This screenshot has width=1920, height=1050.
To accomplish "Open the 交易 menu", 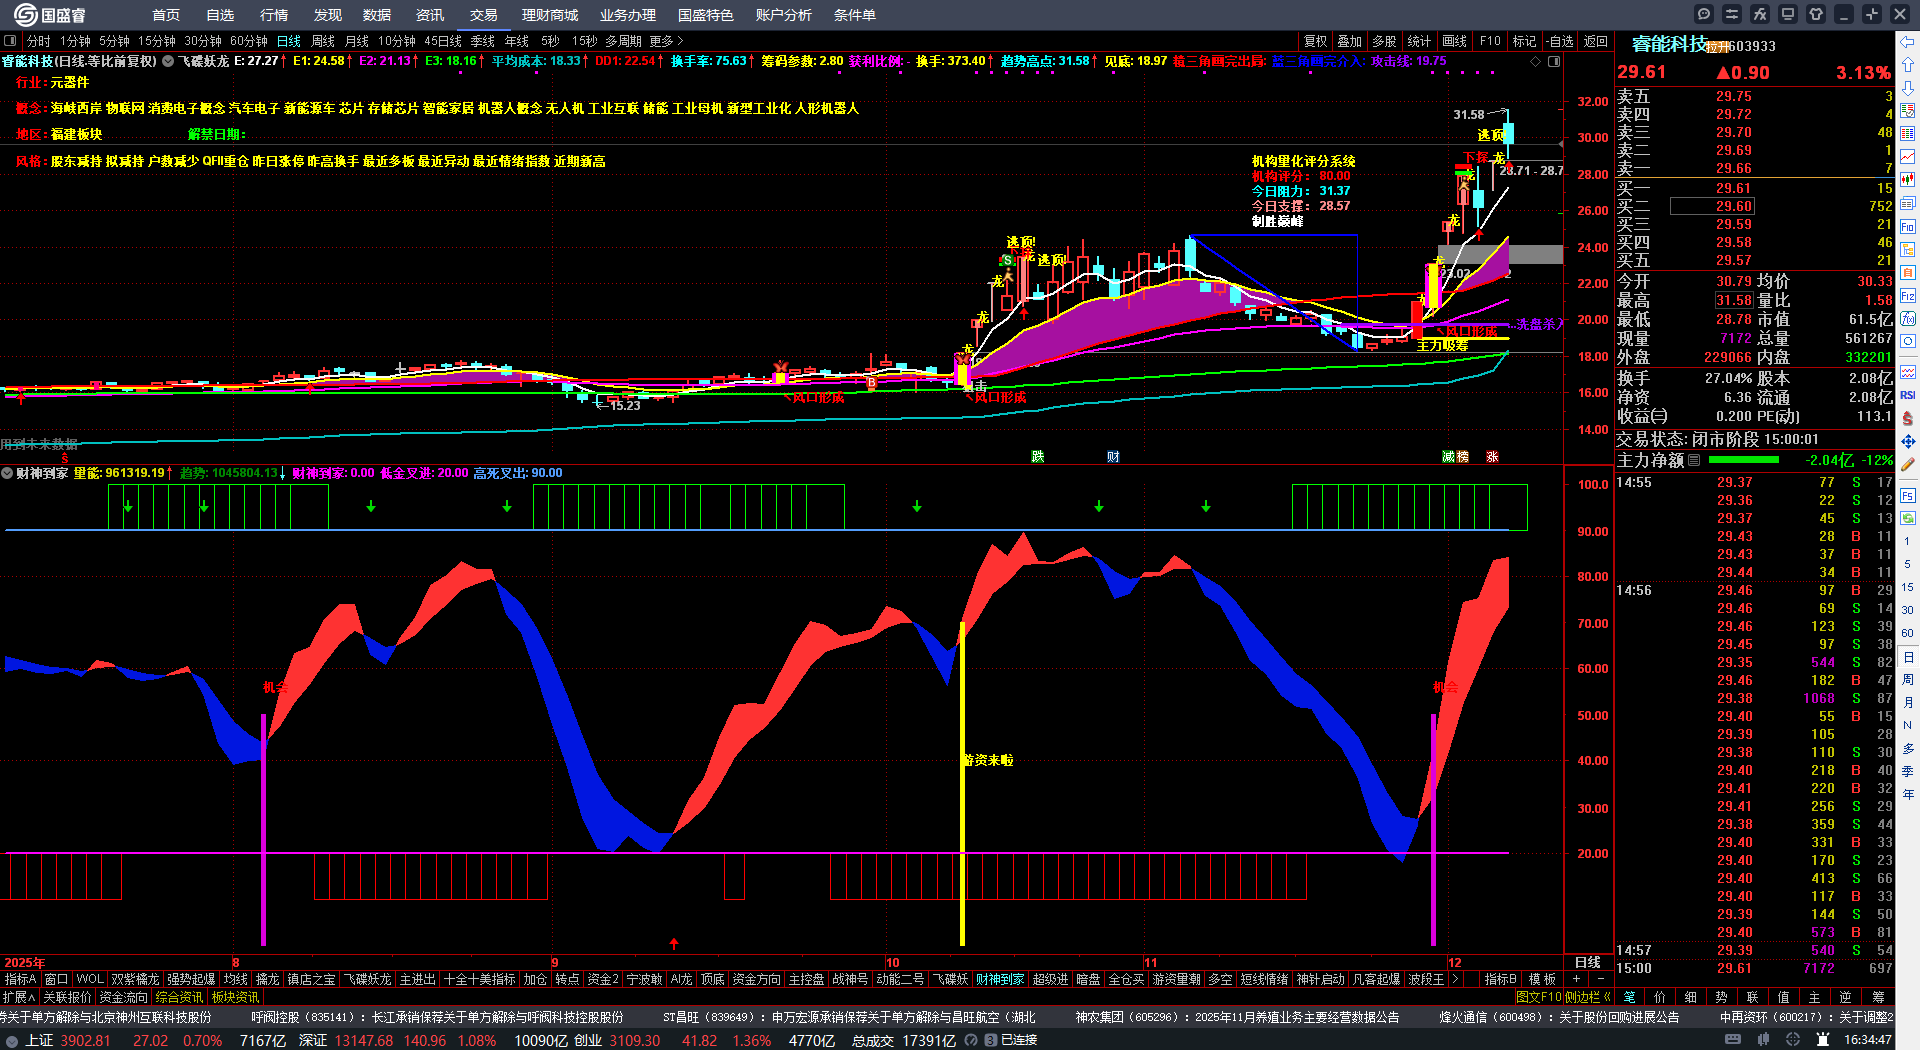I will [484, 15].
